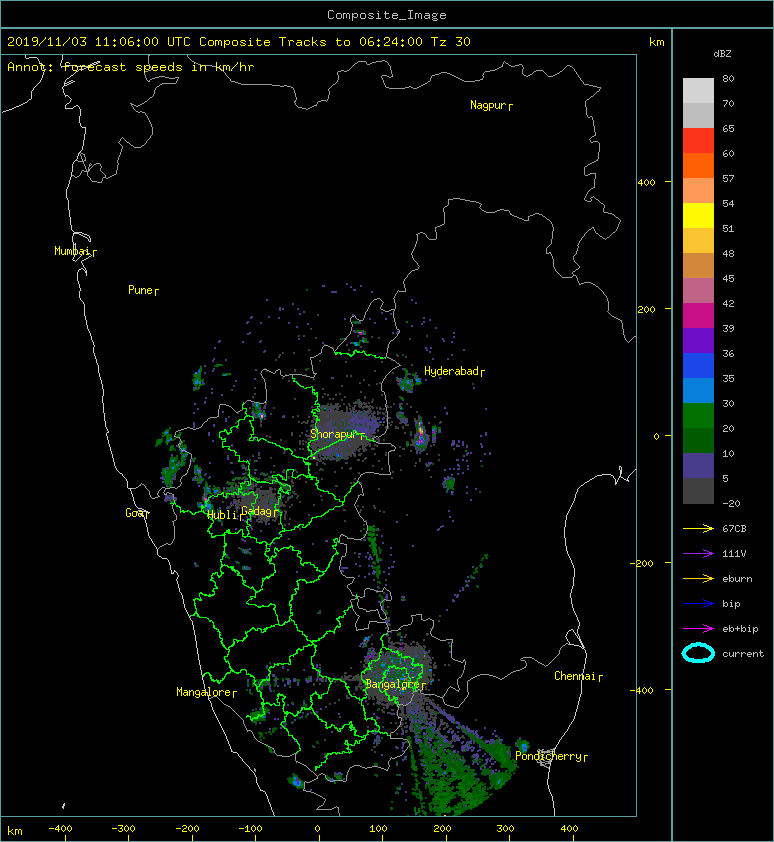Select the blue 35 dBZ color swatch
Screen dimensions: 774x842
pos(698,365)
